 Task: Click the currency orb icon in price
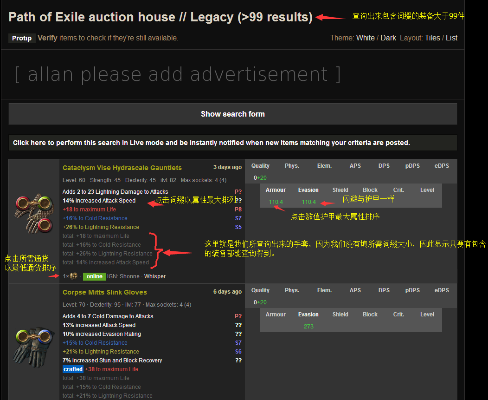[x=74, y=276]
